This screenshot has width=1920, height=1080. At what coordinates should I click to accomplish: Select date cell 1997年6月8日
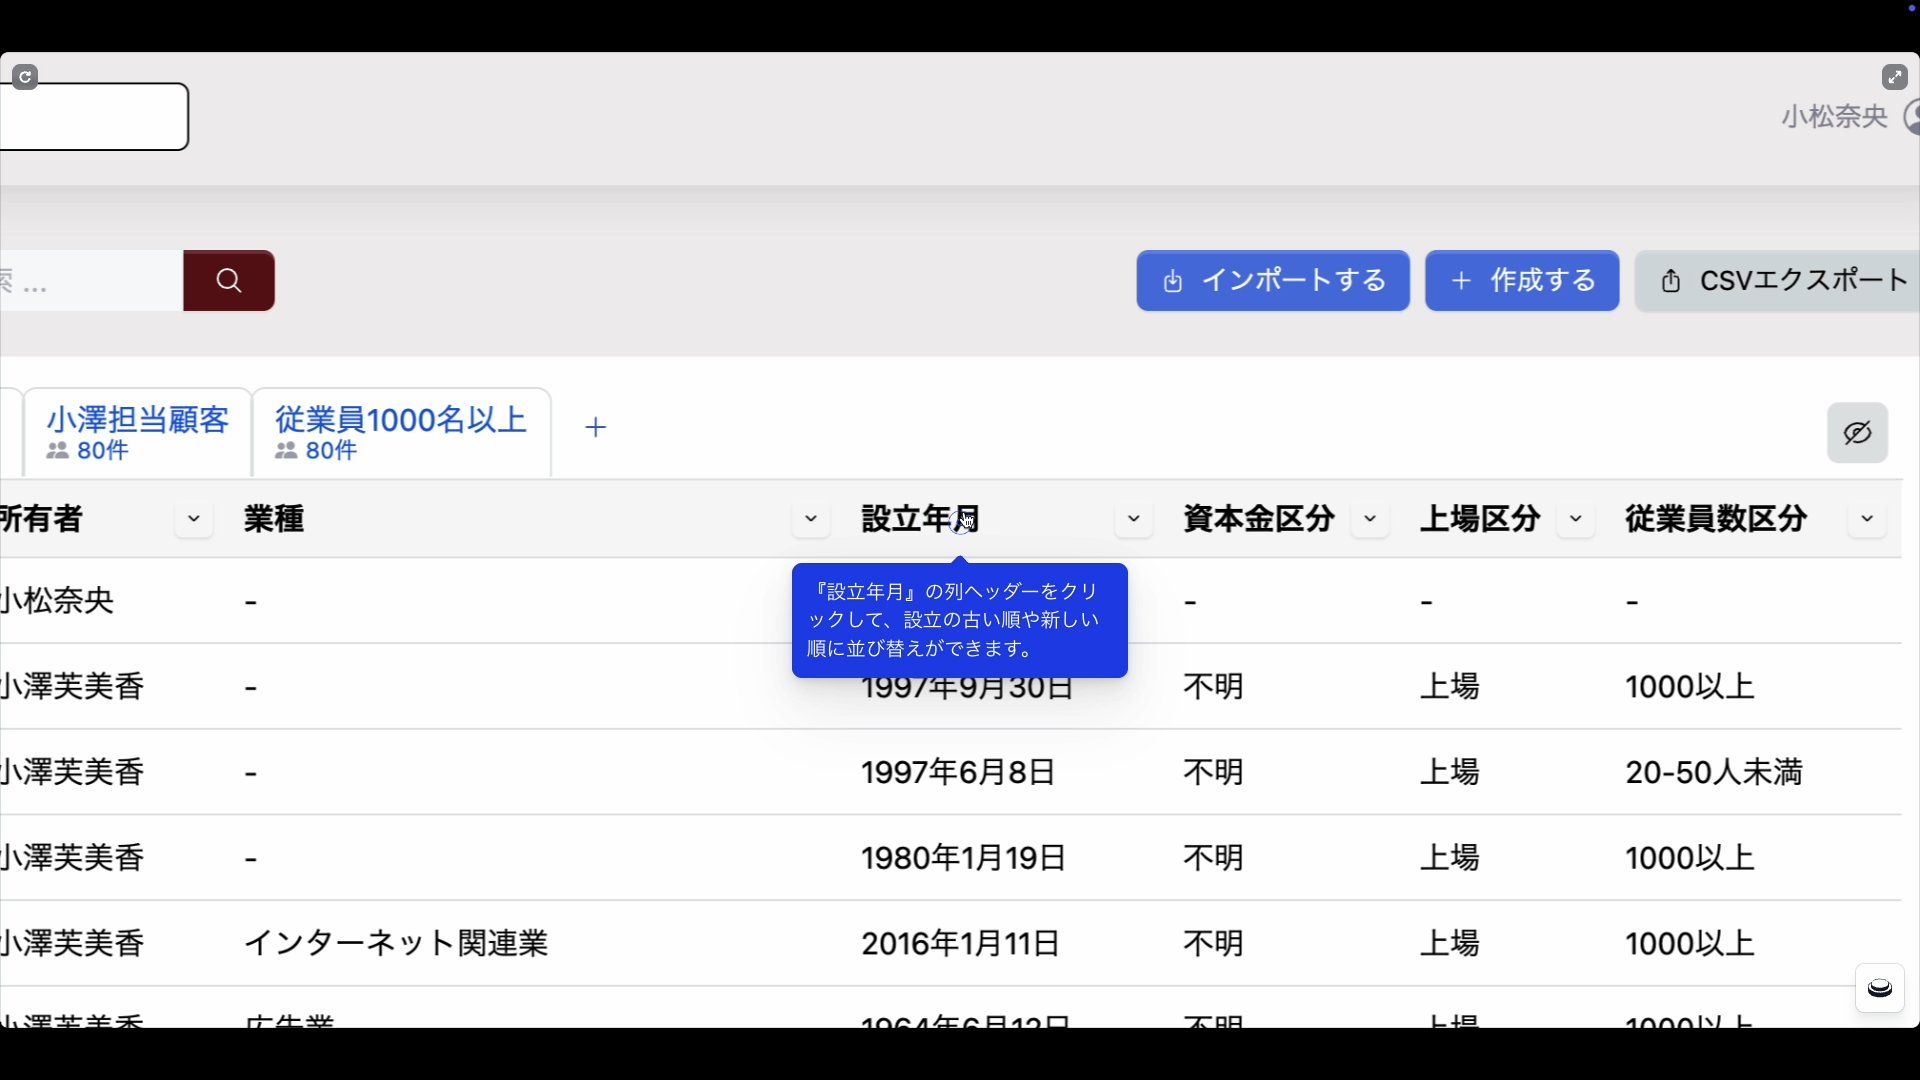(x=958, y=772)
